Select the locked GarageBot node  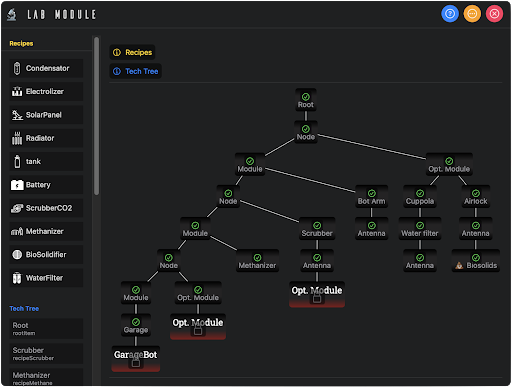coord(136,359)
